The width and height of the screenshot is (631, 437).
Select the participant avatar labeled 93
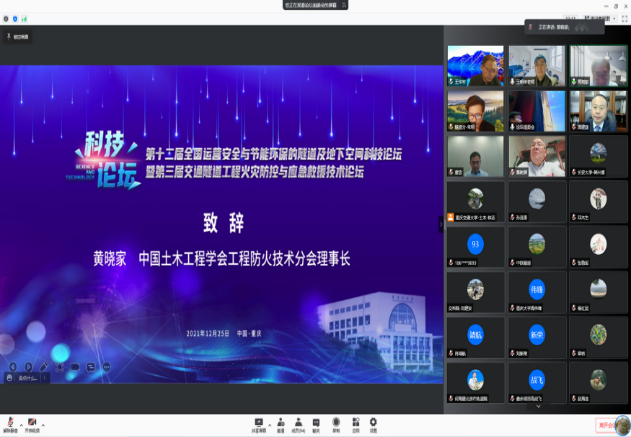[476, 245]
